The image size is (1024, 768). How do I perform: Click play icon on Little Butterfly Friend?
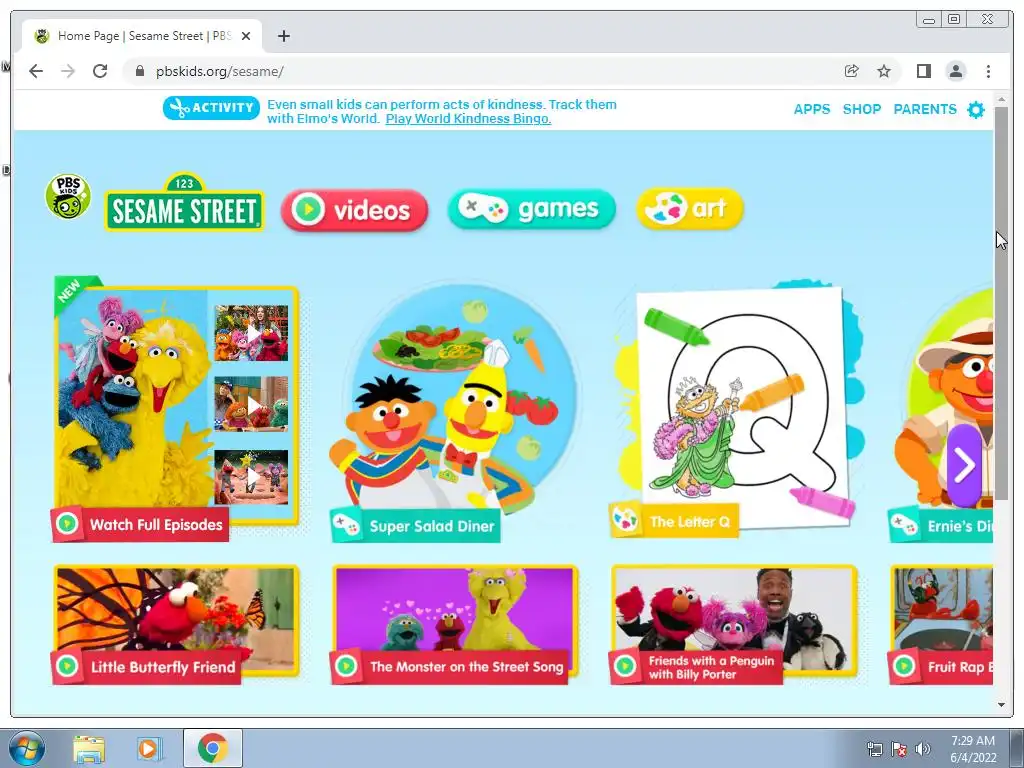pos(67,666)
